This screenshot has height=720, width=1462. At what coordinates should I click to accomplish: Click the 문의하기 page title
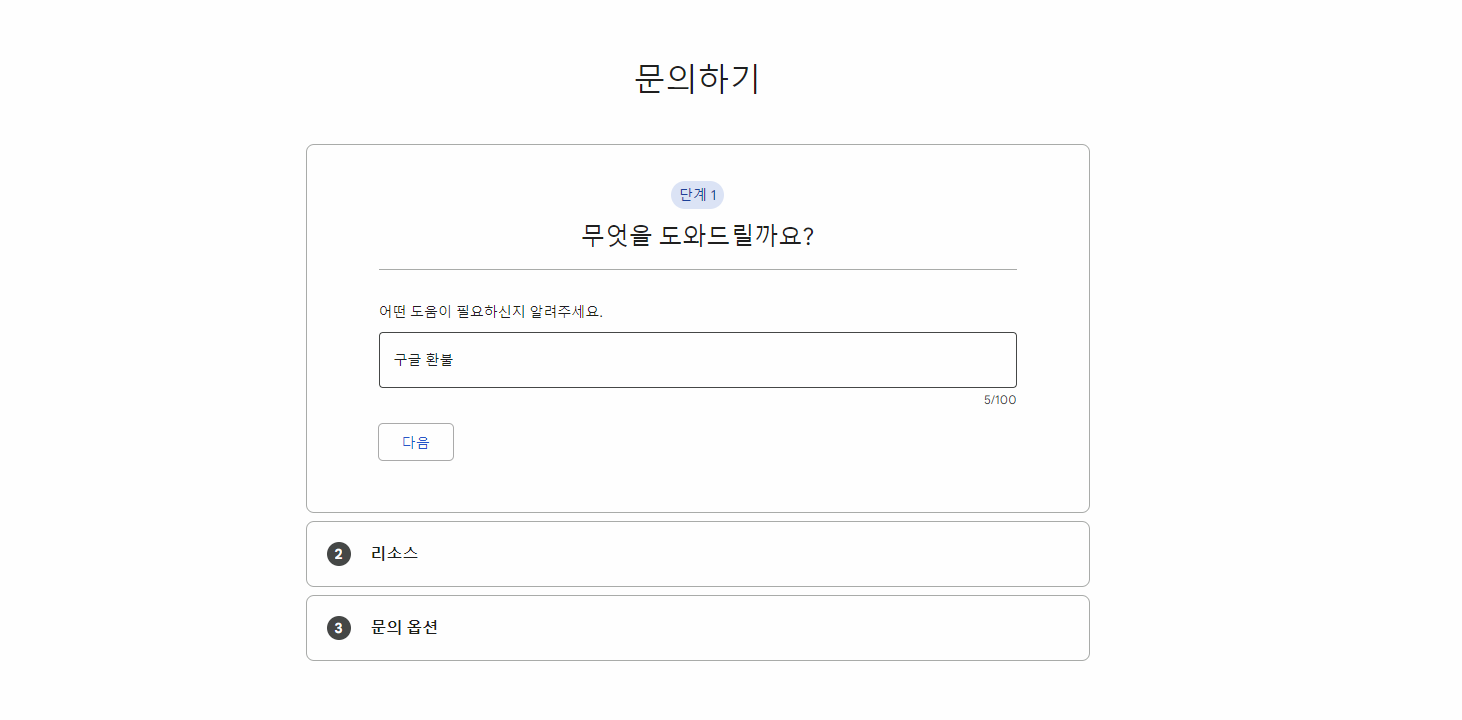pyautogui.click(x=697, y=79)
